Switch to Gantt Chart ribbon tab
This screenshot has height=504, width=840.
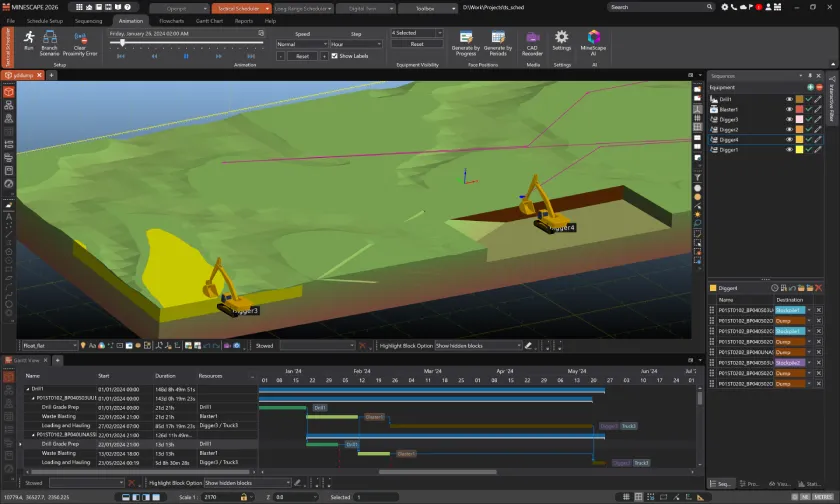coord(209,21)
